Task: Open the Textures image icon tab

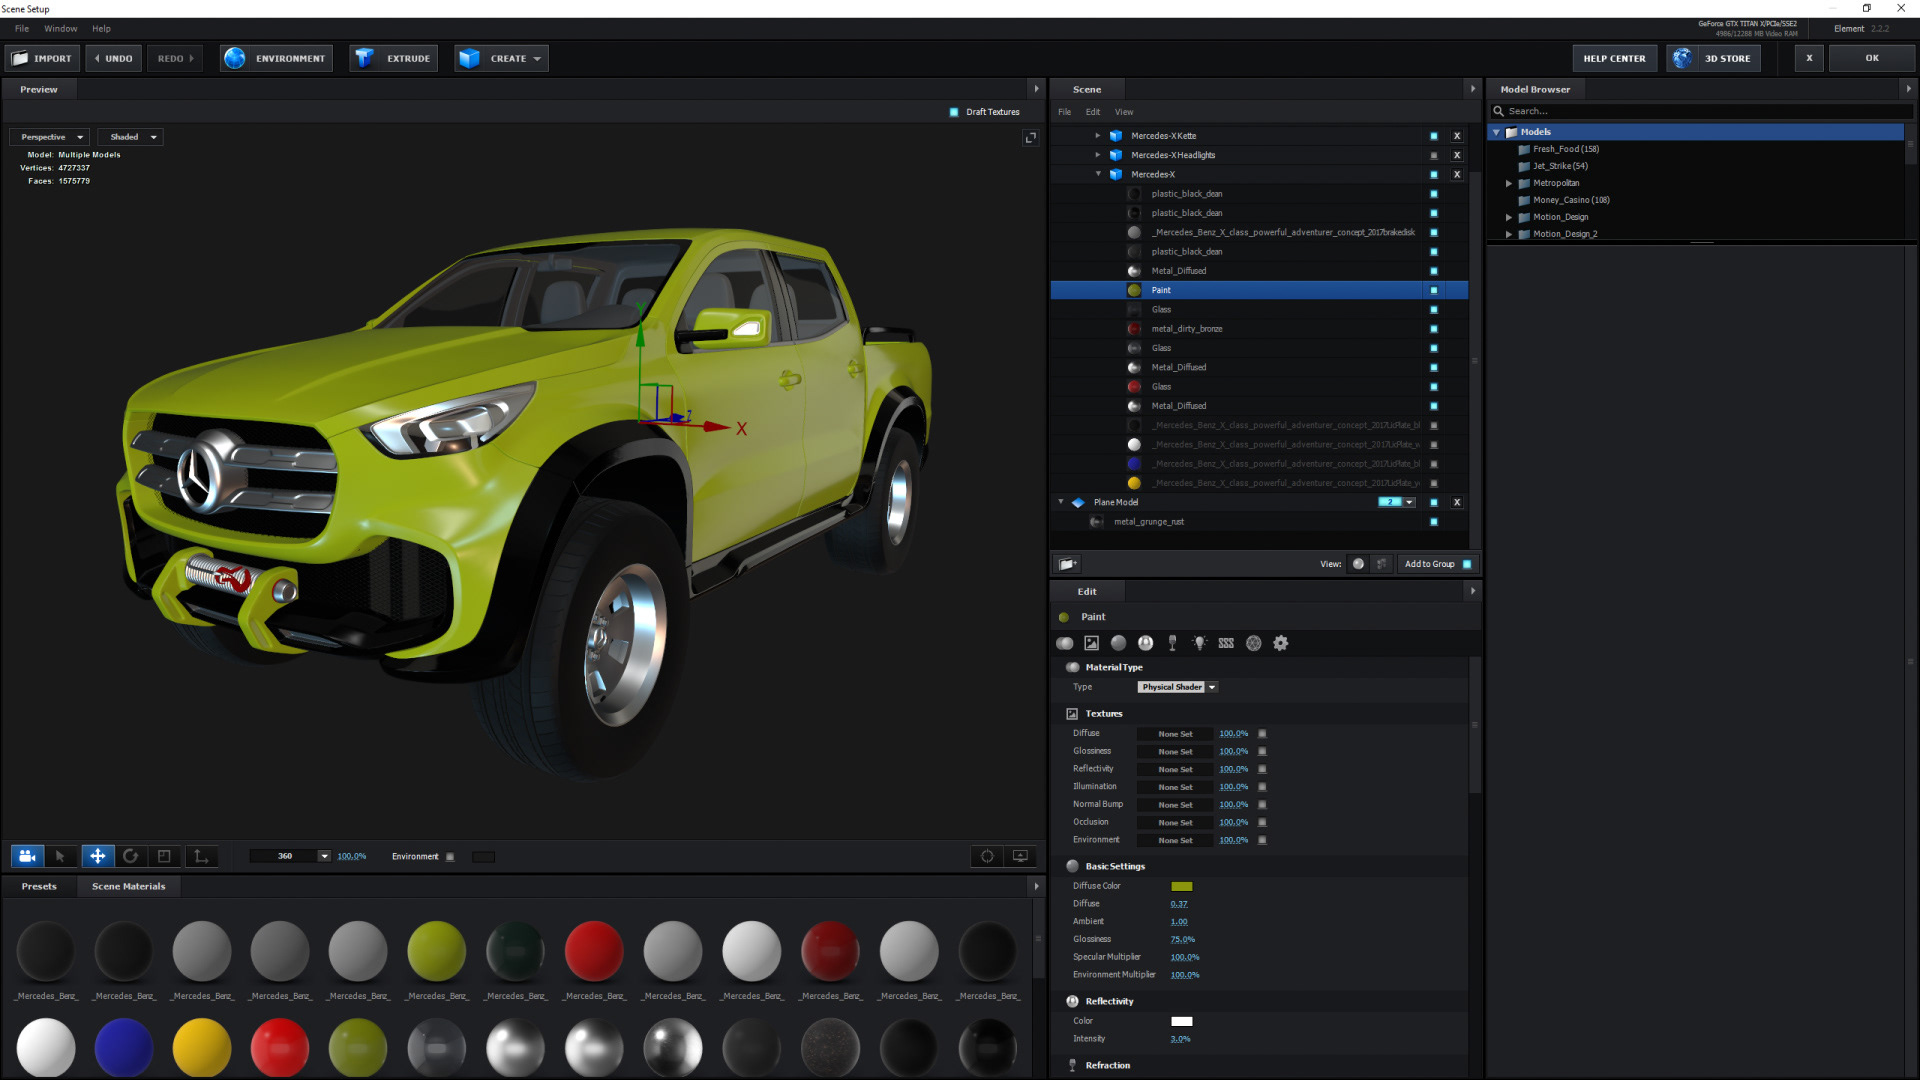Action: click(1091, 643)
